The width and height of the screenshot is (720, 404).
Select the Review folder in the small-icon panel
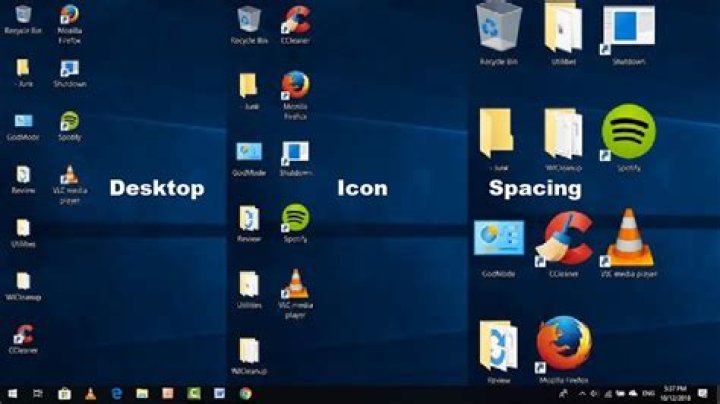[x=23, y=180]
